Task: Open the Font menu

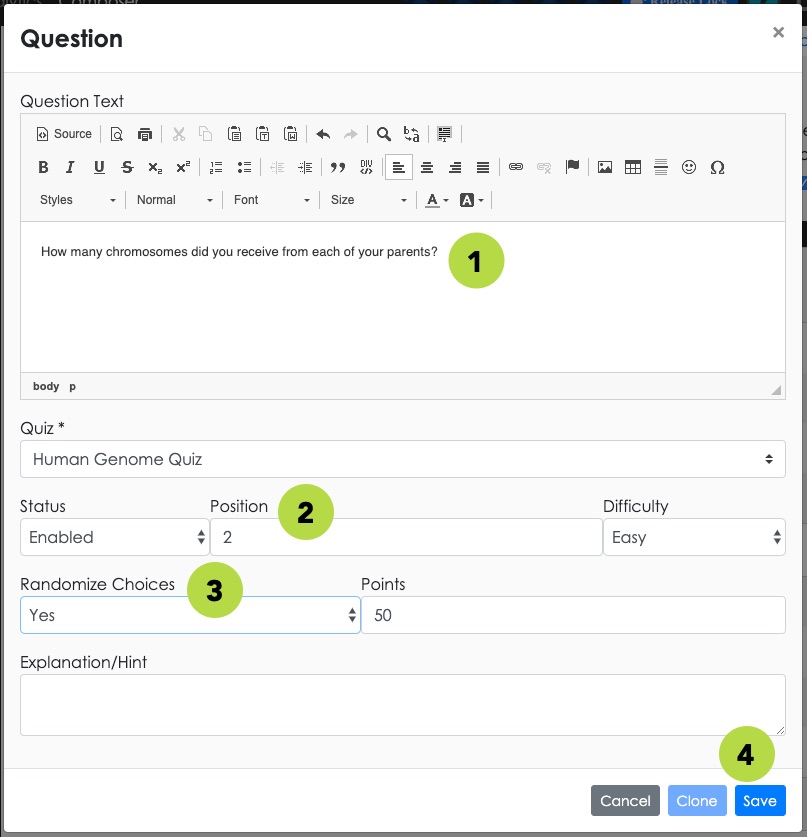Action: 272,200
